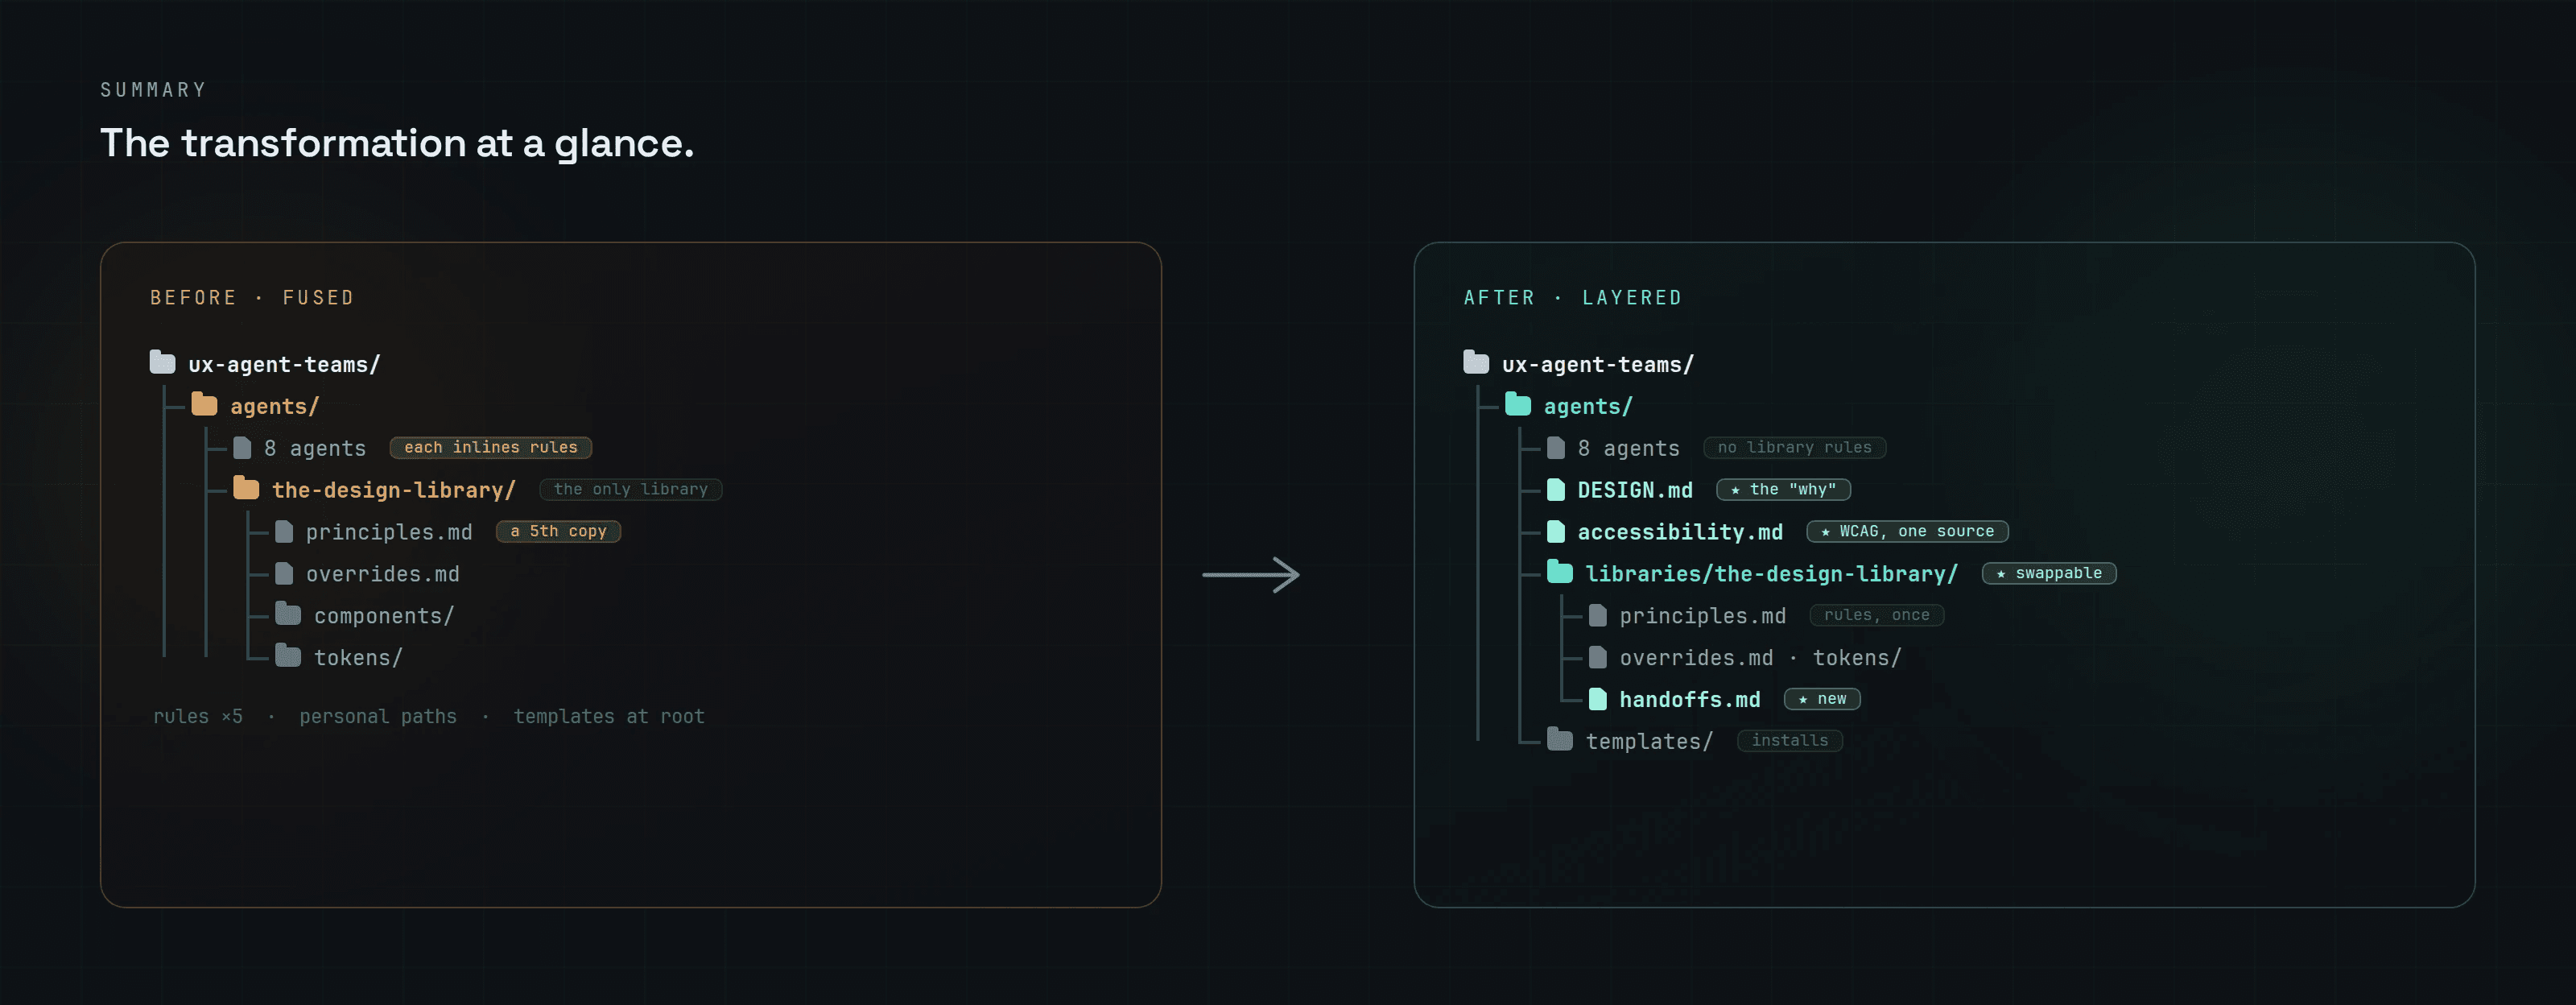Click the orange the-design-library/ folder icon
2576x1005 pixels.
246,488
